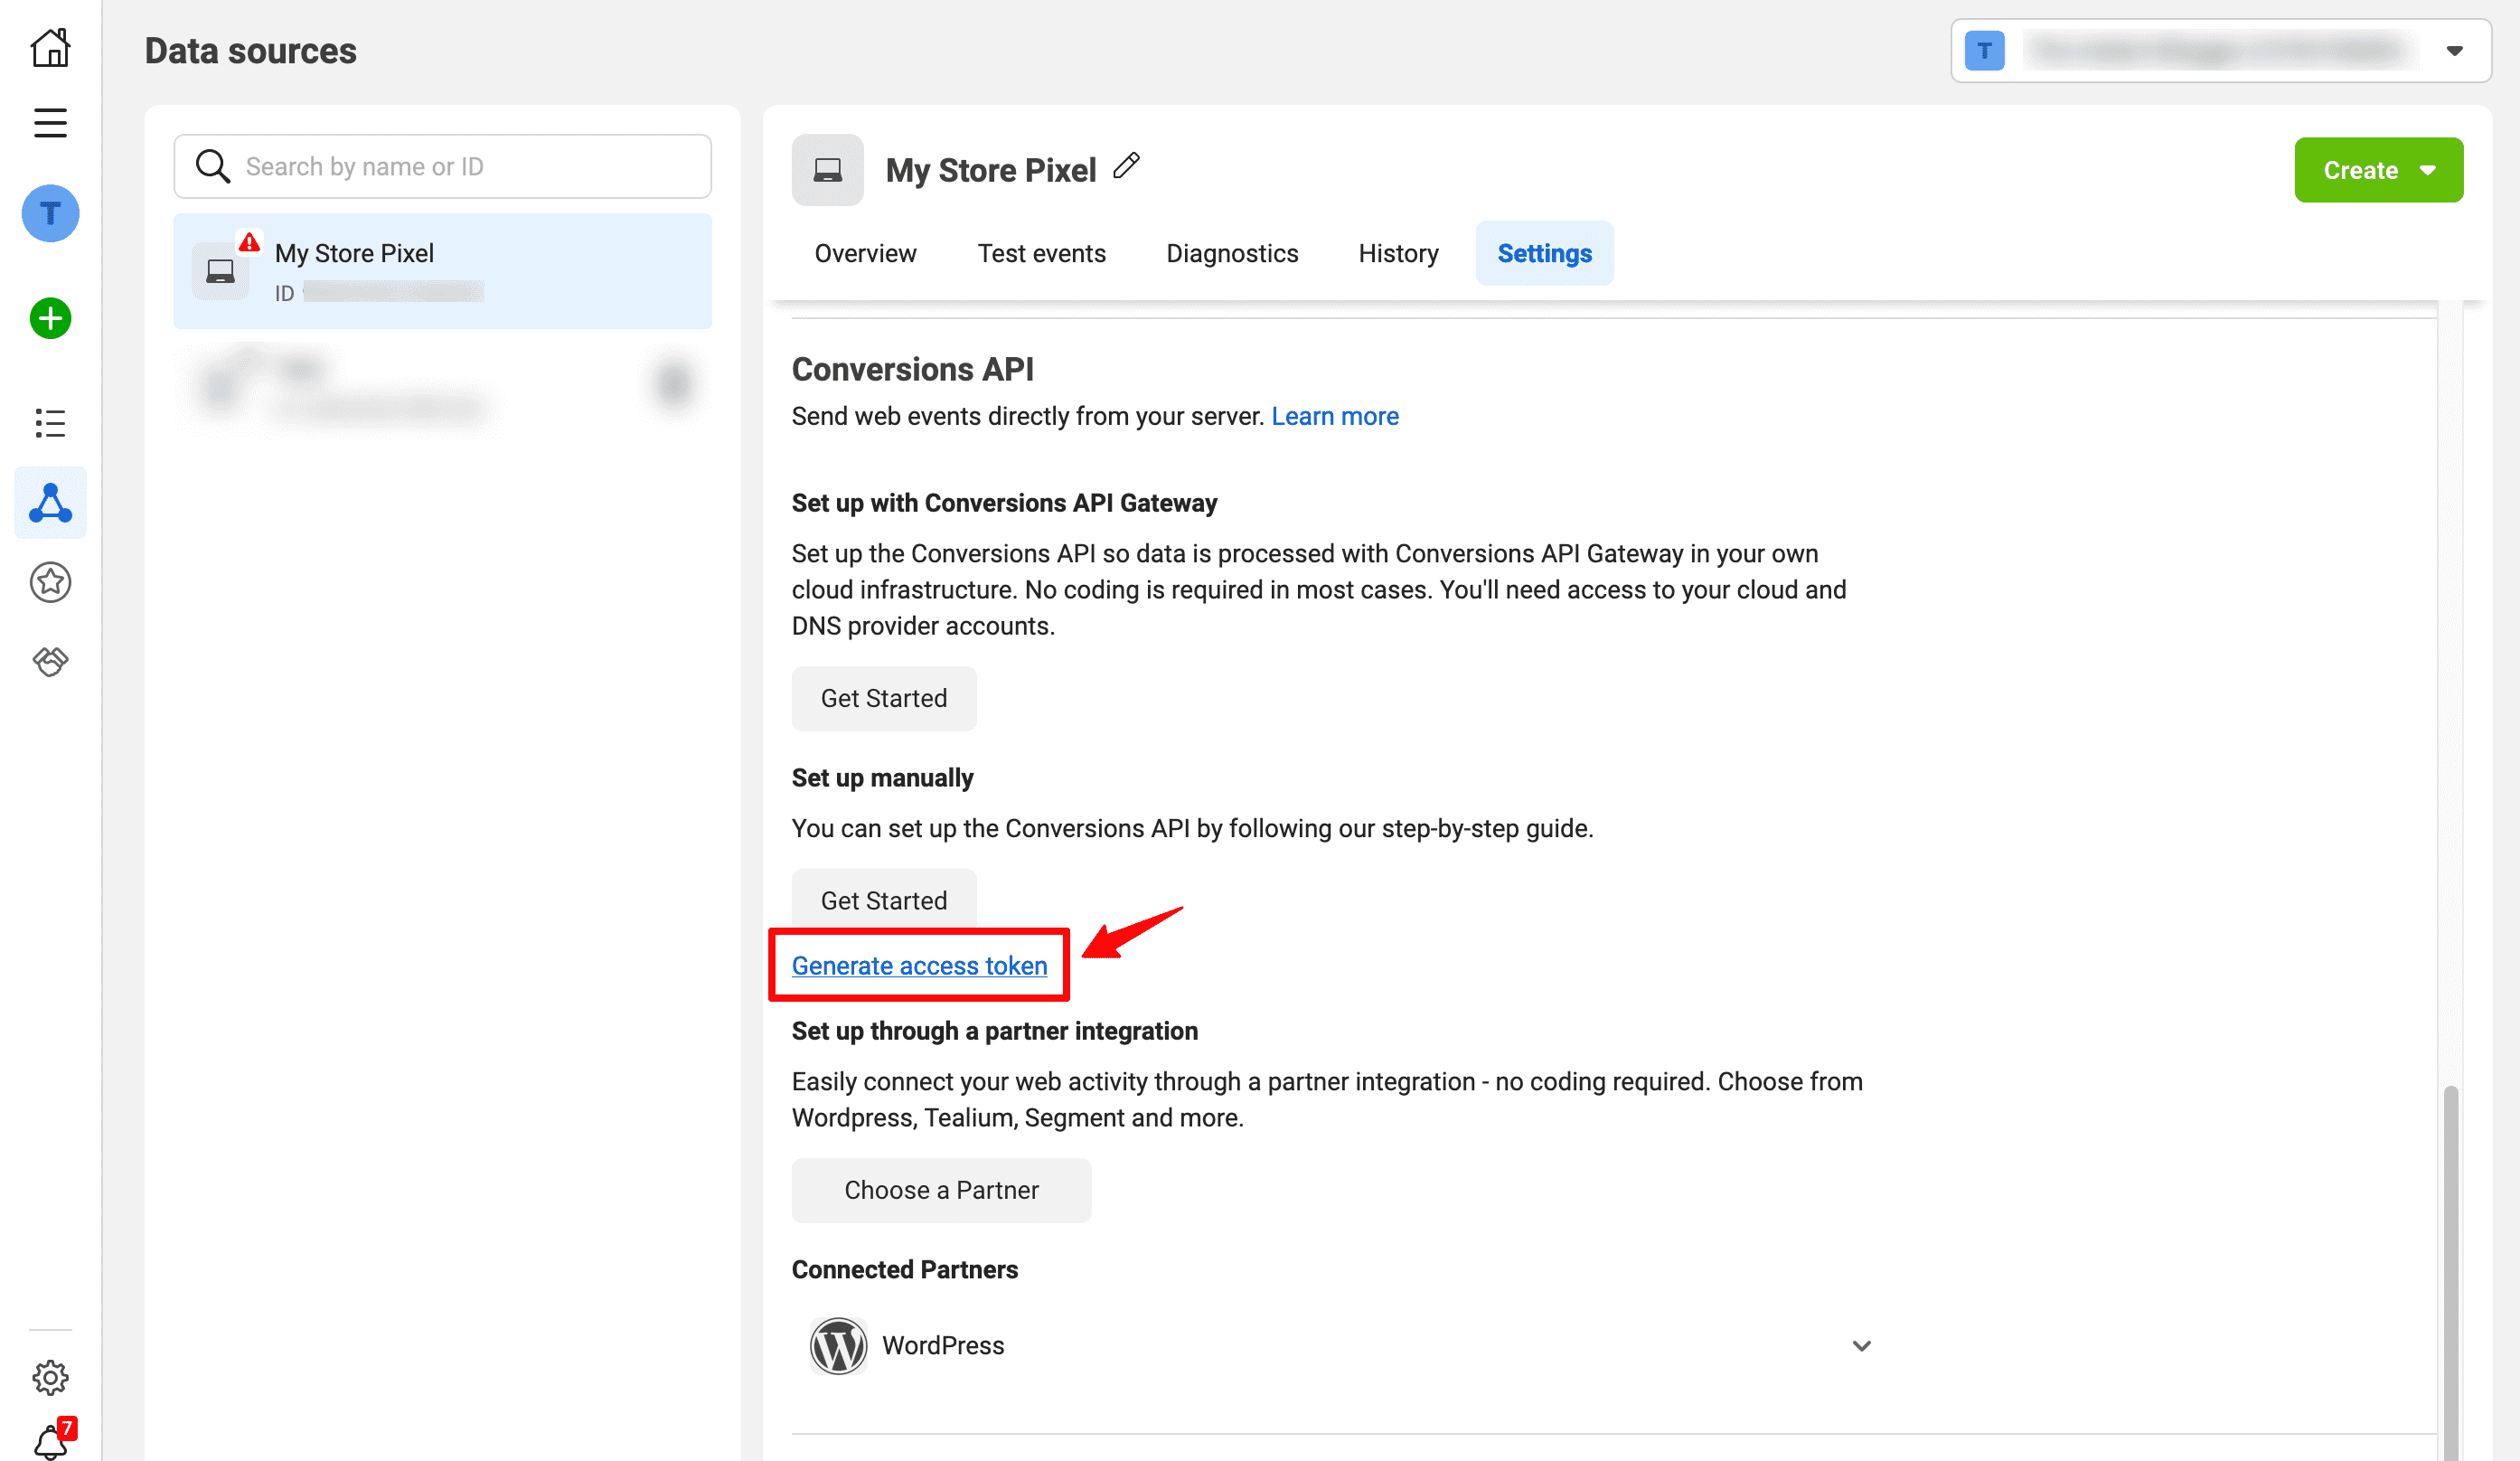Click the WordPress logo under Connected Partners
The image size is (2520, 1461).
838,1345
